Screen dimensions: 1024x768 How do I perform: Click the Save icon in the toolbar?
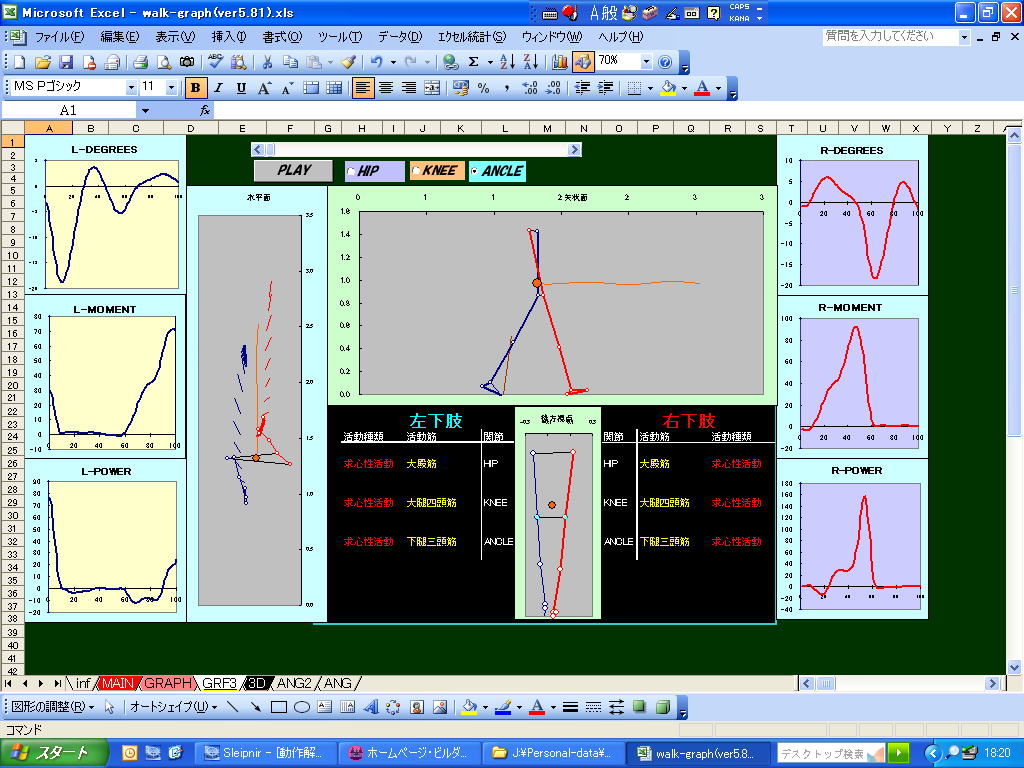(66, 62)
